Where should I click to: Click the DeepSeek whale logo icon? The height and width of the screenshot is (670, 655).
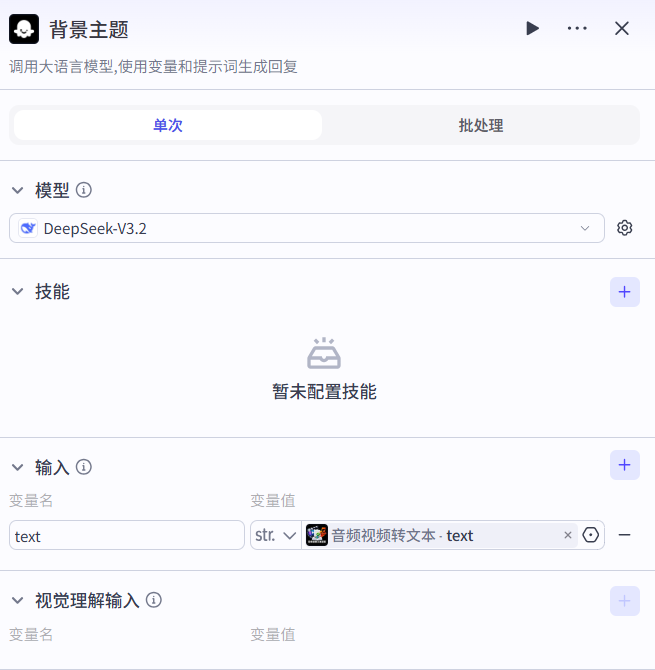tap(28, 228)
